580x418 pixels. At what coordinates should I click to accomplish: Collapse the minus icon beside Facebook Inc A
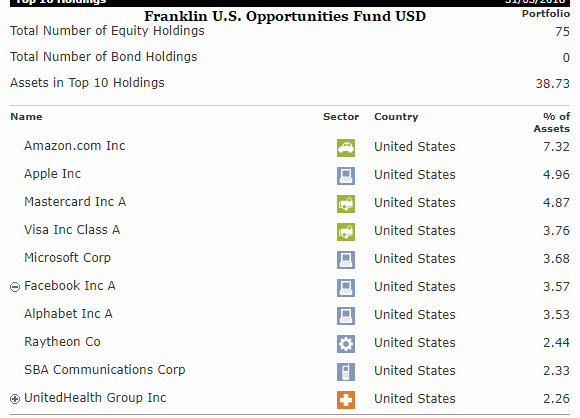pyautogui.click(x=15, y=287)
